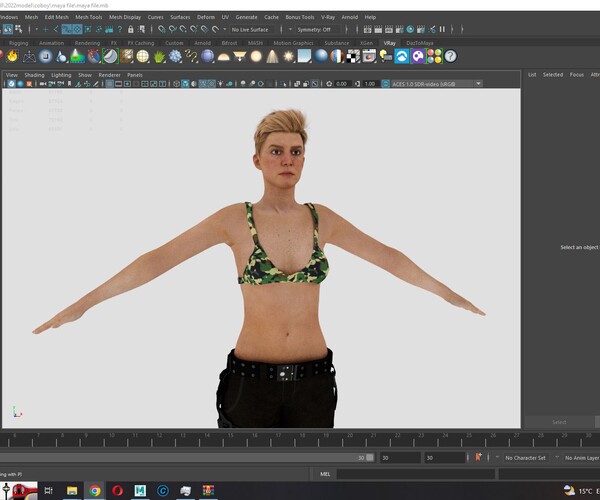Open the checkerboard texture V-Ray shelf icon
600x500 pixels.
(353, 56)
